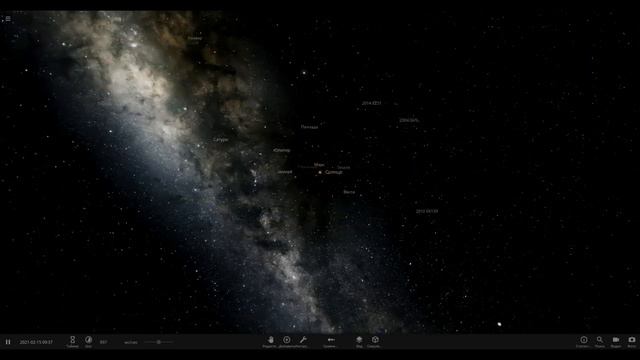Open the hamburger main menu

point(8,18)
